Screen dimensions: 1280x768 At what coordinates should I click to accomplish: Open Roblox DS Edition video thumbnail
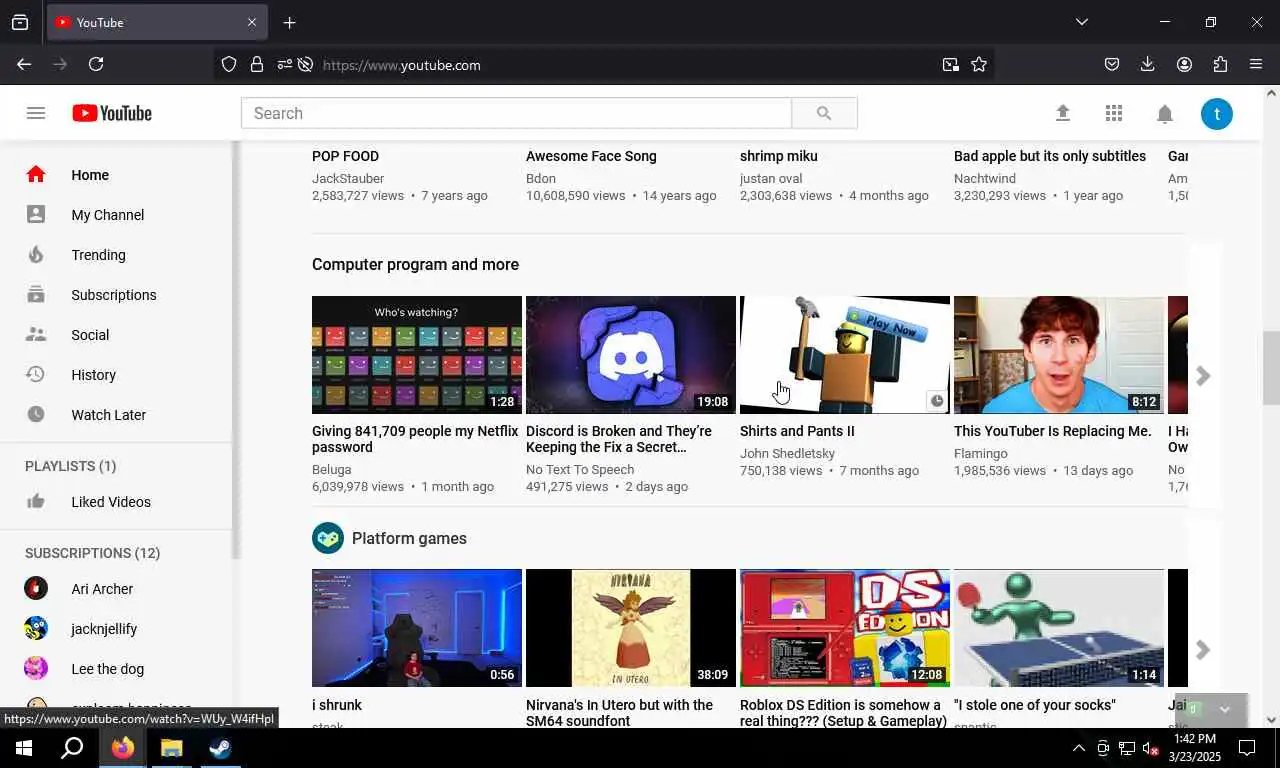[845, 628]
